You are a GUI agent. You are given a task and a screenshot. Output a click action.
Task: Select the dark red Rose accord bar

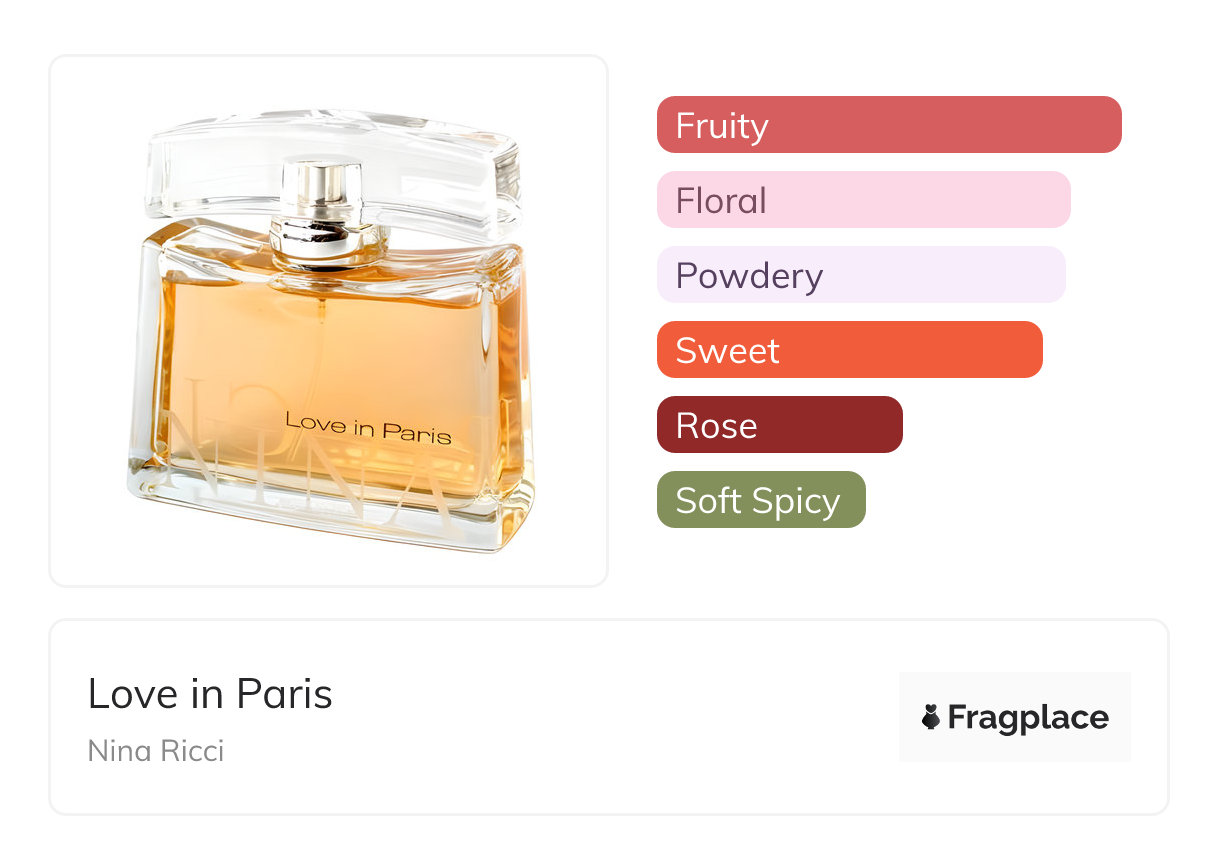[x=779, y=425]
